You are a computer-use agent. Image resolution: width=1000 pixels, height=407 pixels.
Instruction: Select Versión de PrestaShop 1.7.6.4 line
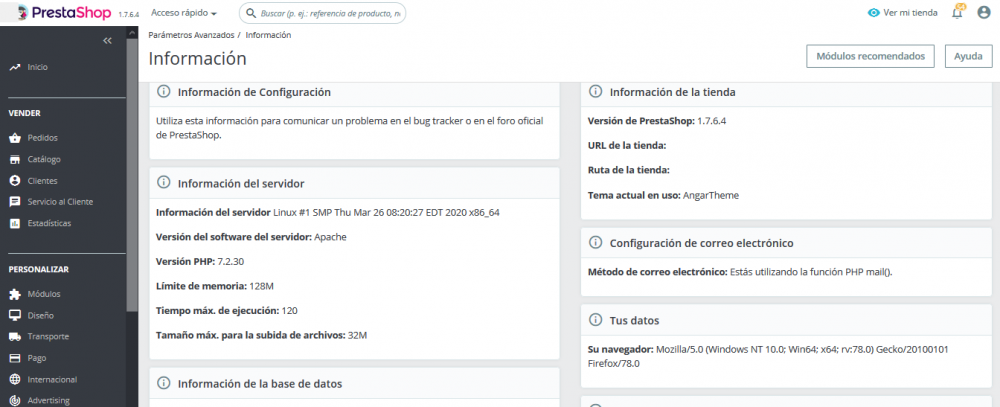coord(656,121)
